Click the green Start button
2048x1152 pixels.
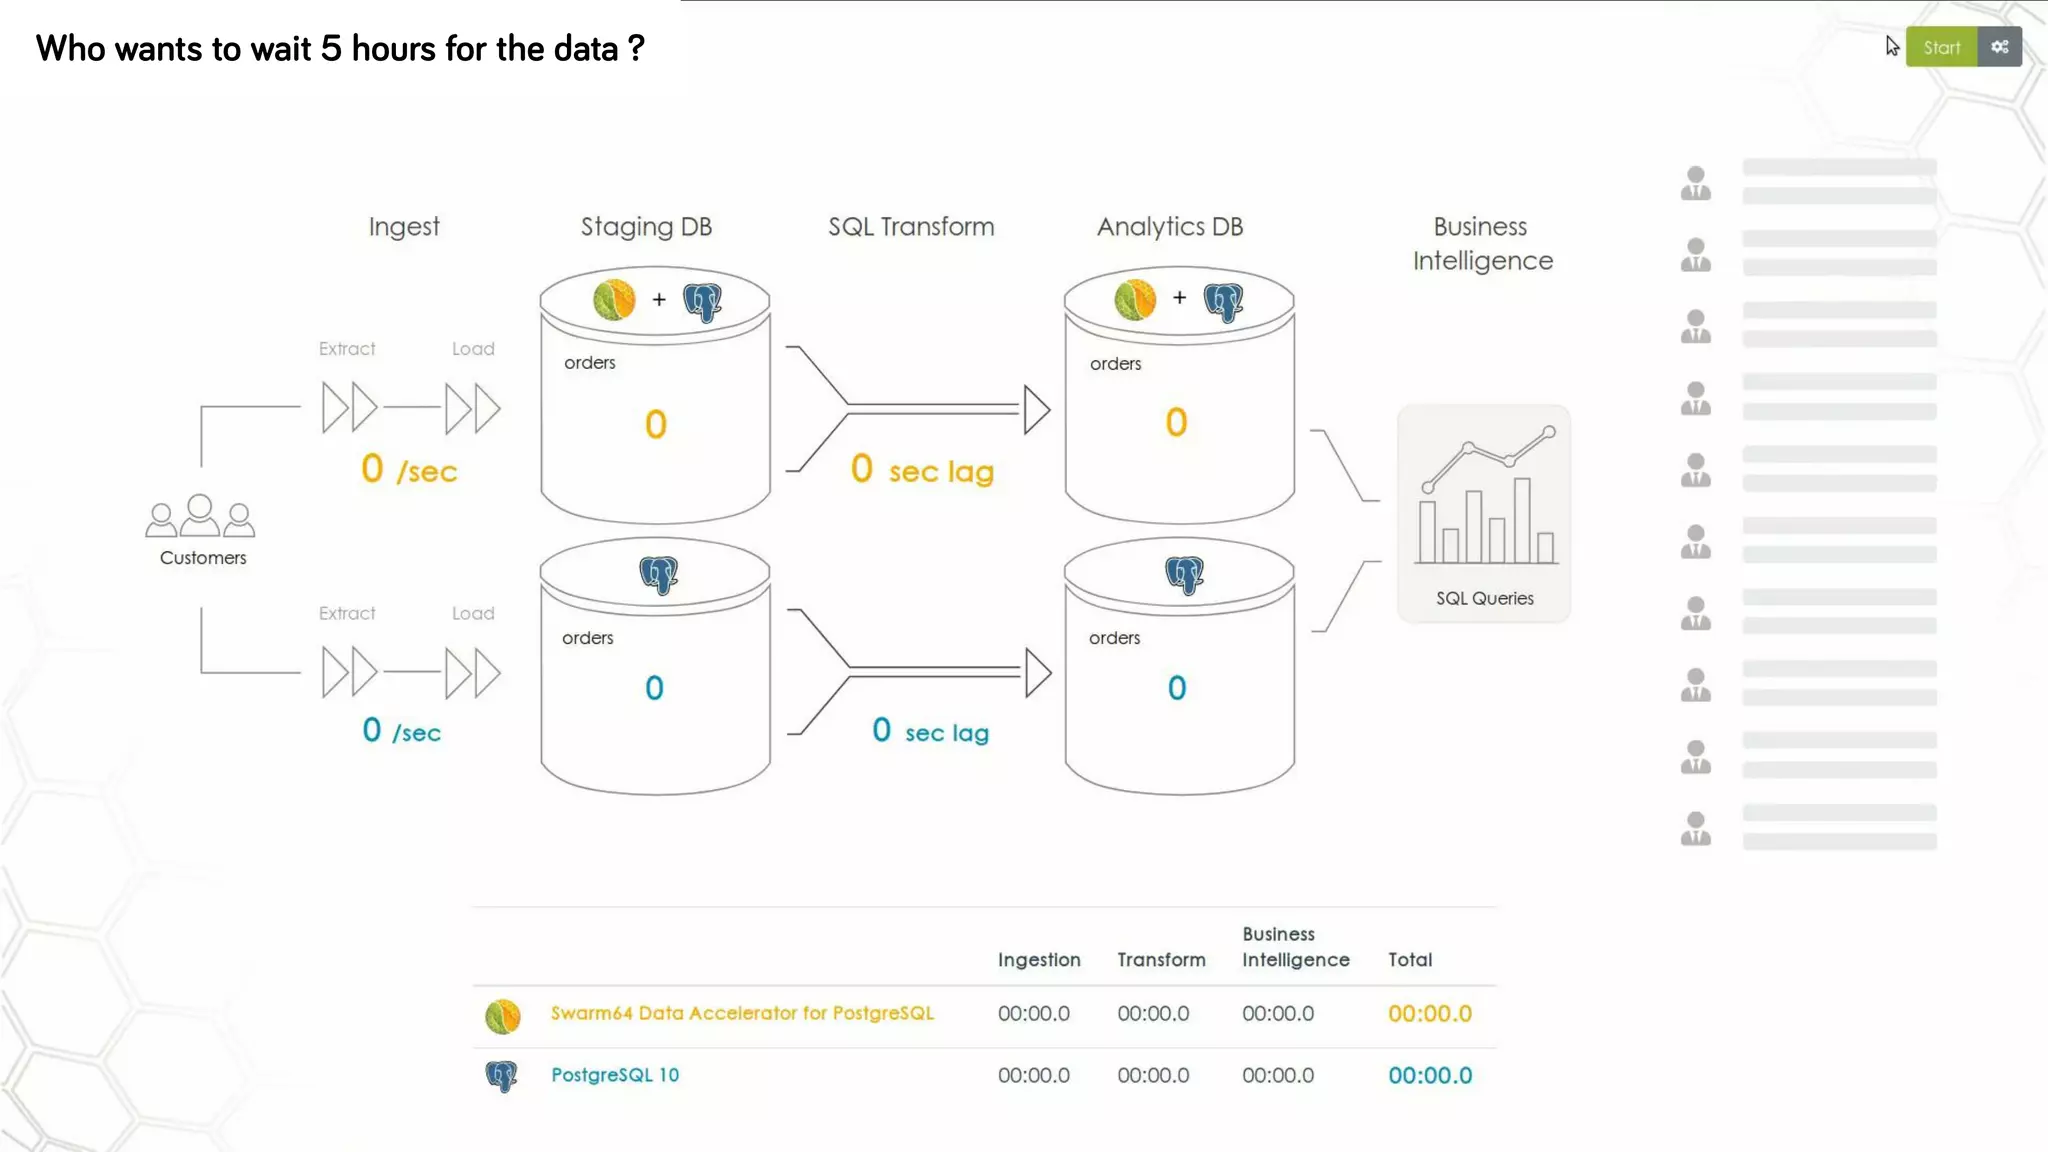point(1941,47)
